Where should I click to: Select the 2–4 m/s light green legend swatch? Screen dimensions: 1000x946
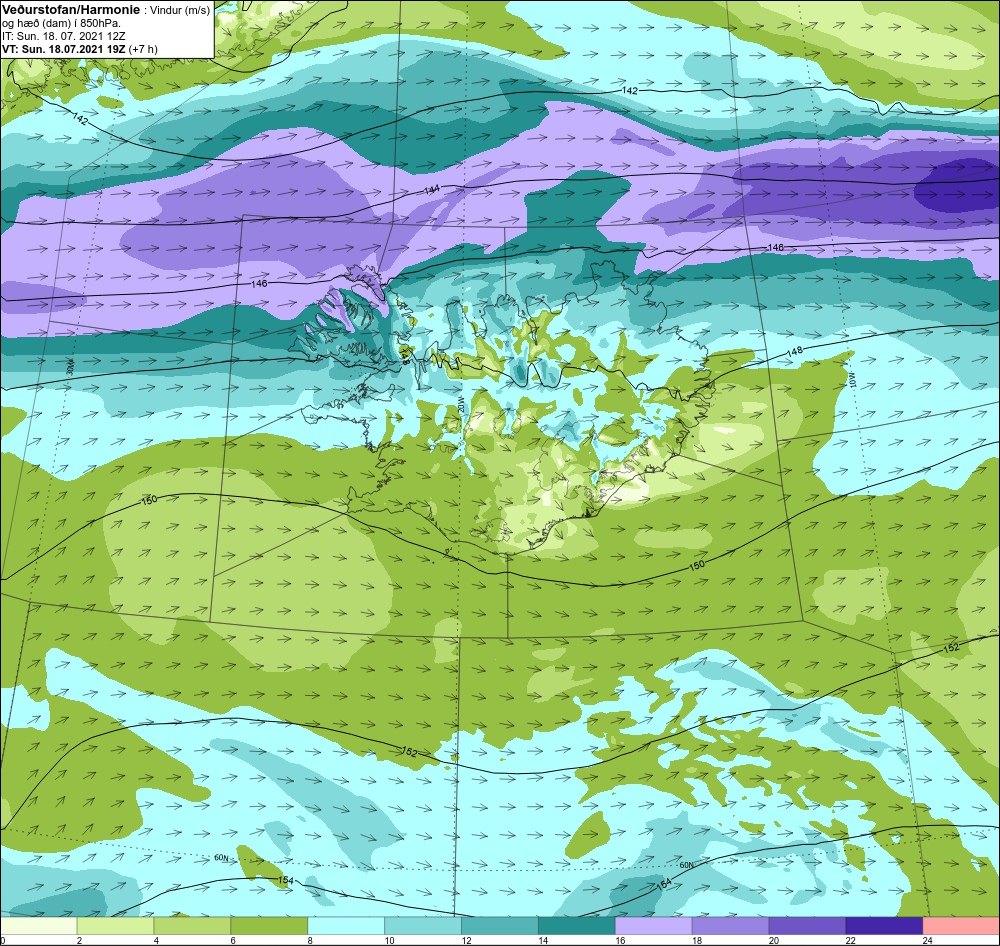(x=115, y=925)
